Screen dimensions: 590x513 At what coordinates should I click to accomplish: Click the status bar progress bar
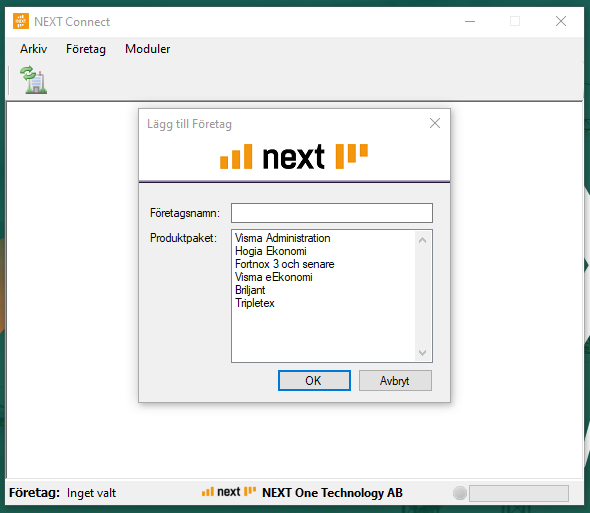[519, 493]
